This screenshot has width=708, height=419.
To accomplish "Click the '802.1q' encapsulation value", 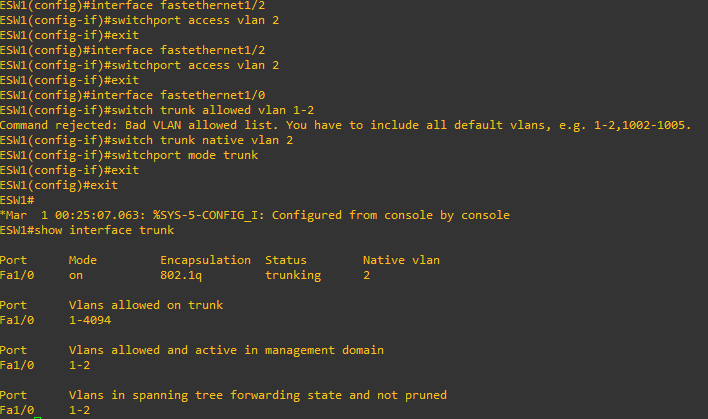I will tap(181, 275).
